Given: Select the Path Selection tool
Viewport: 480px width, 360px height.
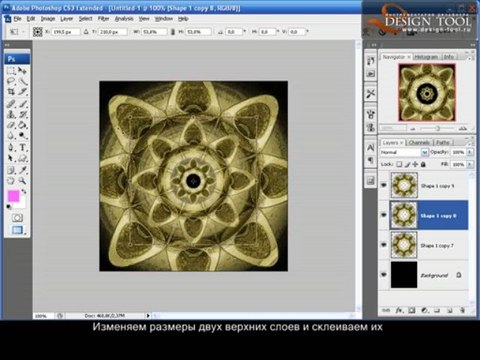Looking at the screenshot, I should pyautogui.click(x=11, y=158).
